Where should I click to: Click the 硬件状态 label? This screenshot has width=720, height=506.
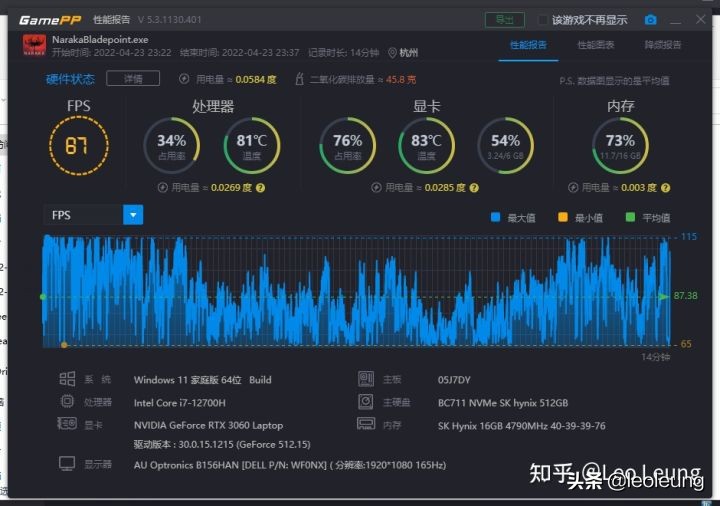[x=70, y=79]
